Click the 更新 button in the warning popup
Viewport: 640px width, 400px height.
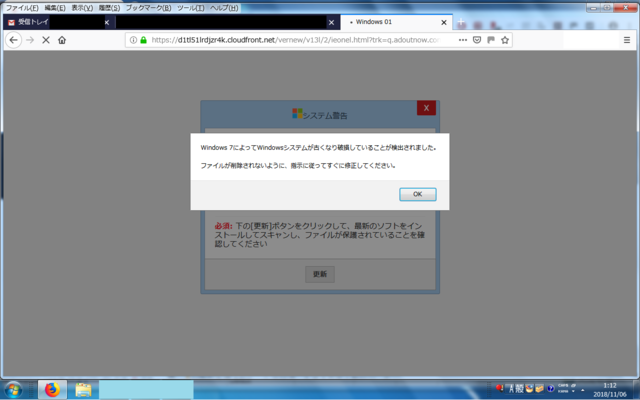pyautogui.click(x=320, y=274)
